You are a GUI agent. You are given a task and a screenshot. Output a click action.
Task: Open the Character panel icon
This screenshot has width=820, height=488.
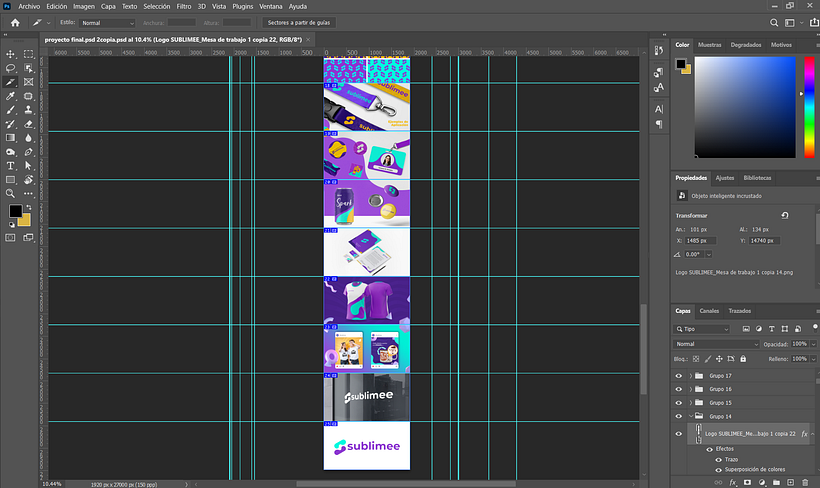tap(659, 109)
